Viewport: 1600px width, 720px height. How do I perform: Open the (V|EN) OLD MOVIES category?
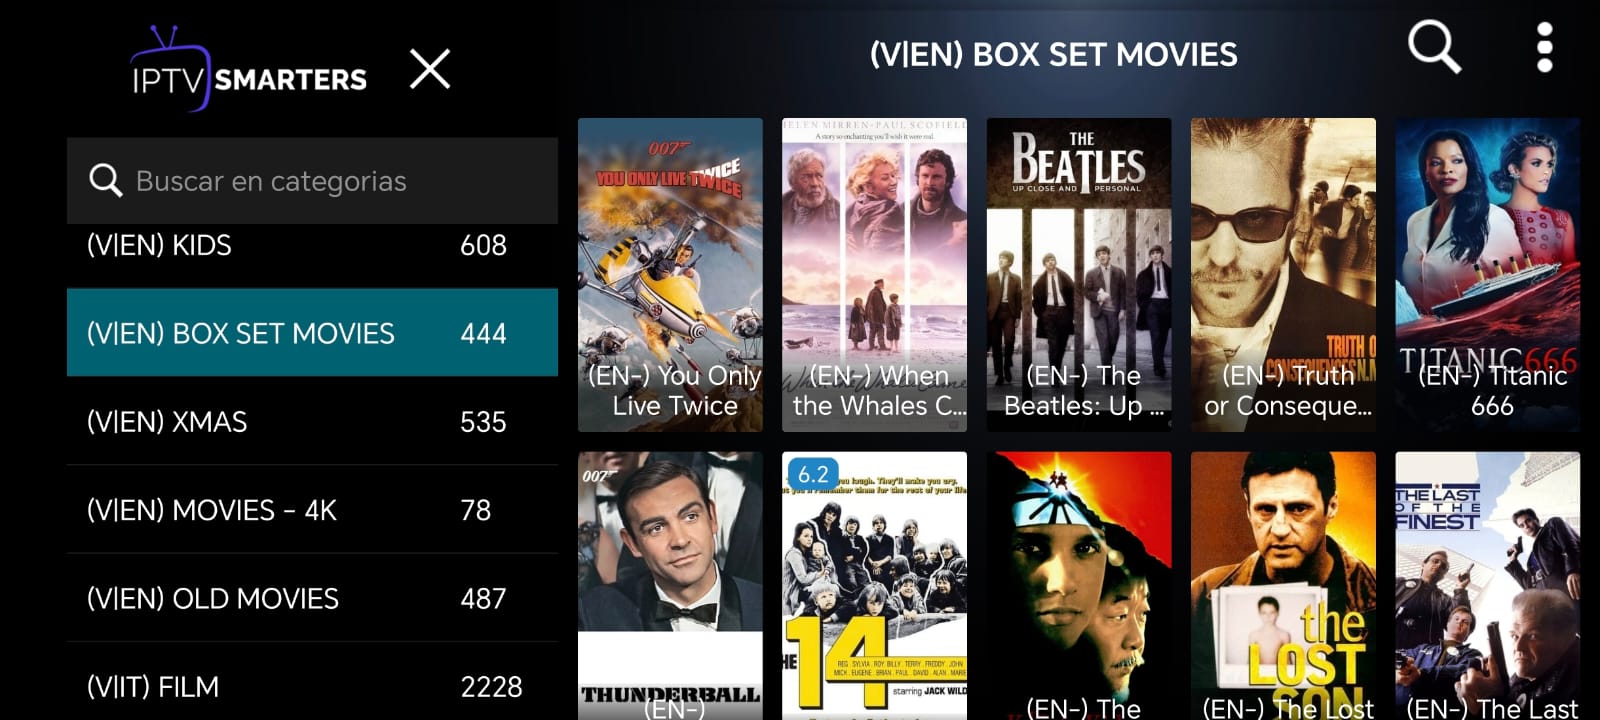(312, 598)
